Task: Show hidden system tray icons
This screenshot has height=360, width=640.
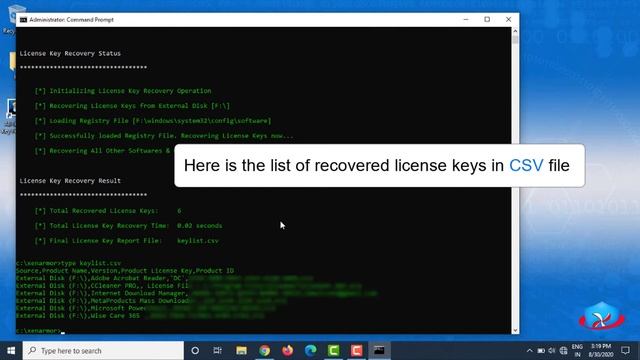Action: tap(529, 351)
